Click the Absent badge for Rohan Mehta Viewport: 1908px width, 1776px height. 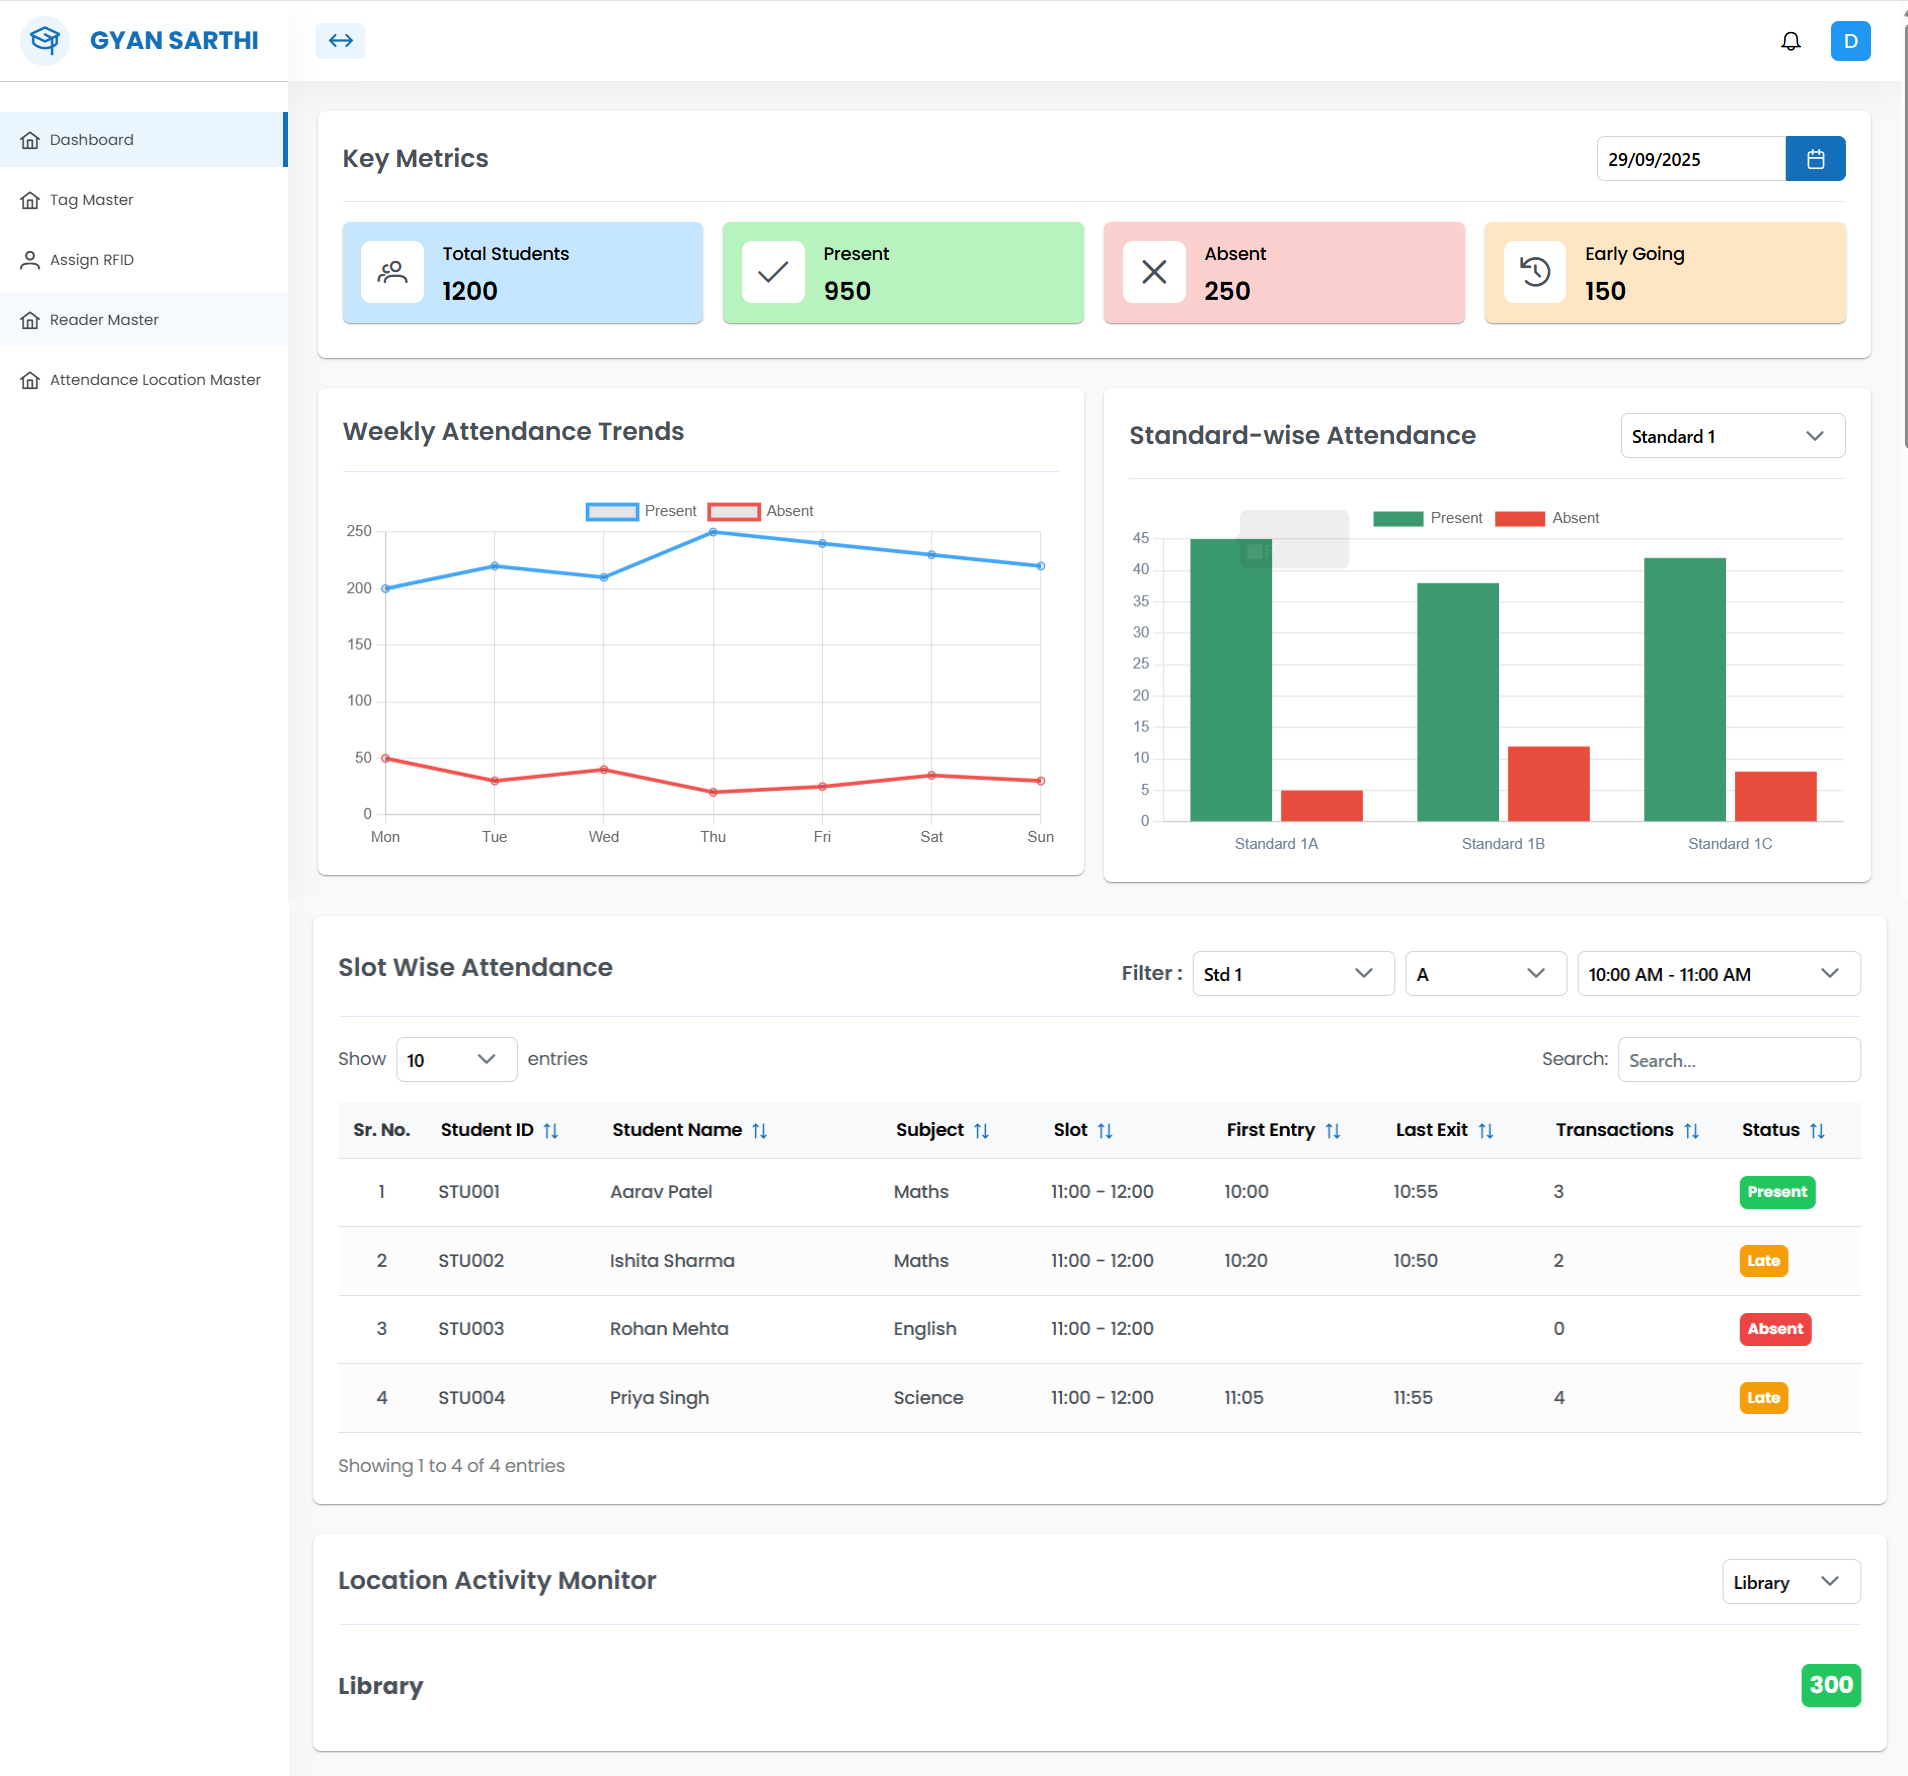point(1775,1329)
